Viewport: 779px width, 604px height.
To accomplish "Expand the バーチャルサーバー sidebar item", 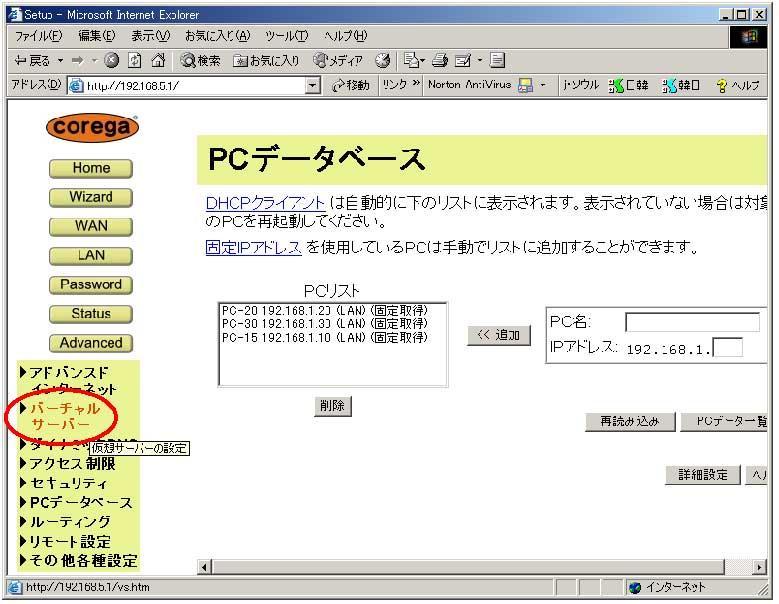I will [65, 416].
